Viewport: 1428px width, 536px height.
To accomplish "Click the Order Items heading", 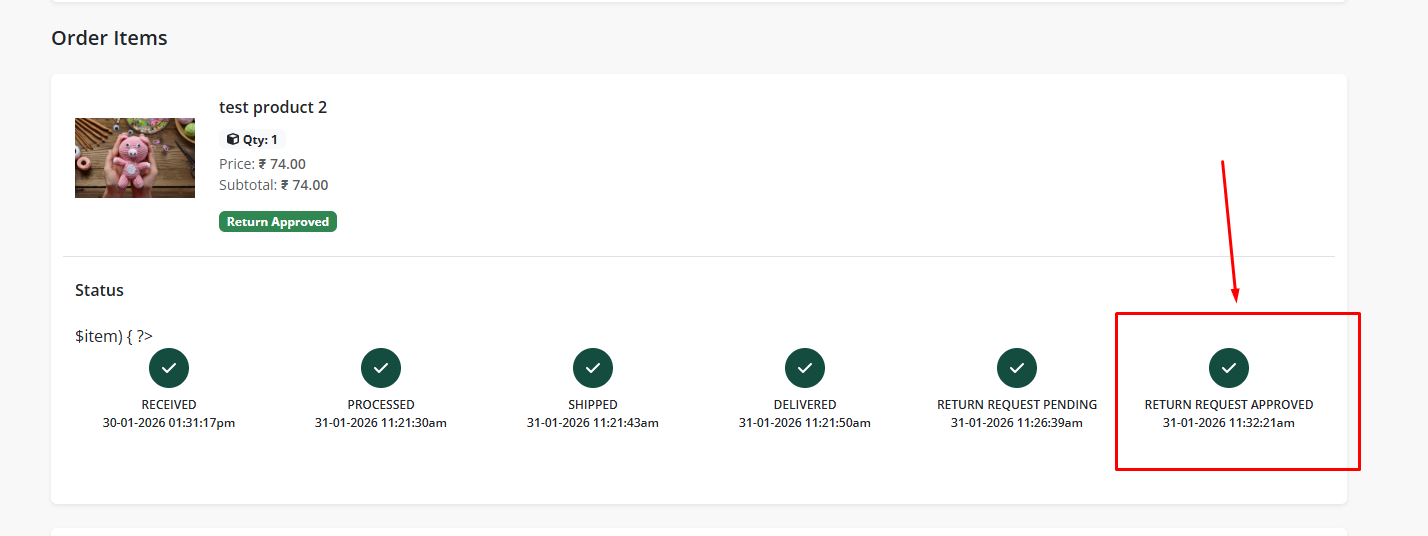I will pos(110,38).
